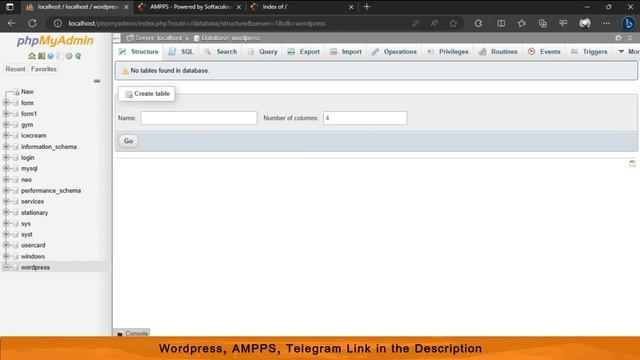Click the browser Back arrow

[11, 23]
